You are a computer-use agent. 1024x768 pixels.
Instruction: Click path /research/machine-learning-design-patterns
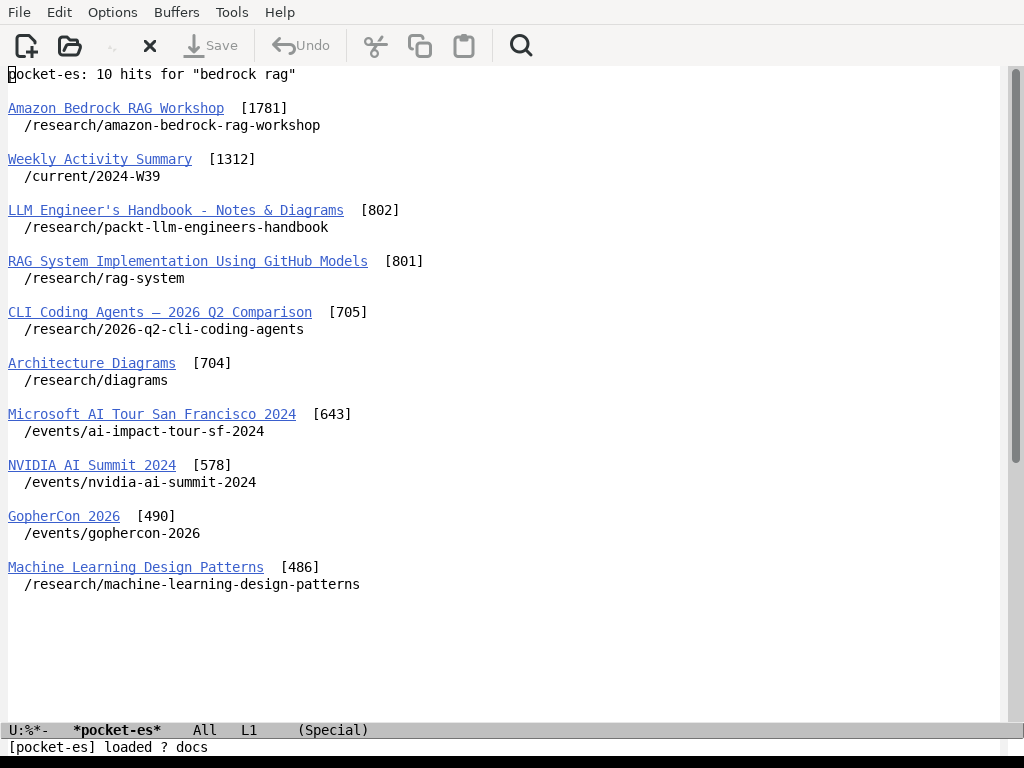[x=192, y=583]
